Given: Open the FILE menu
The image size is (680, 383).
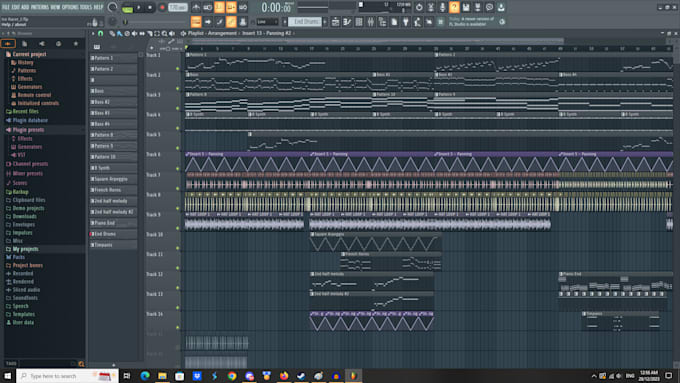Looking at the screenshot, I should [6, 7].
